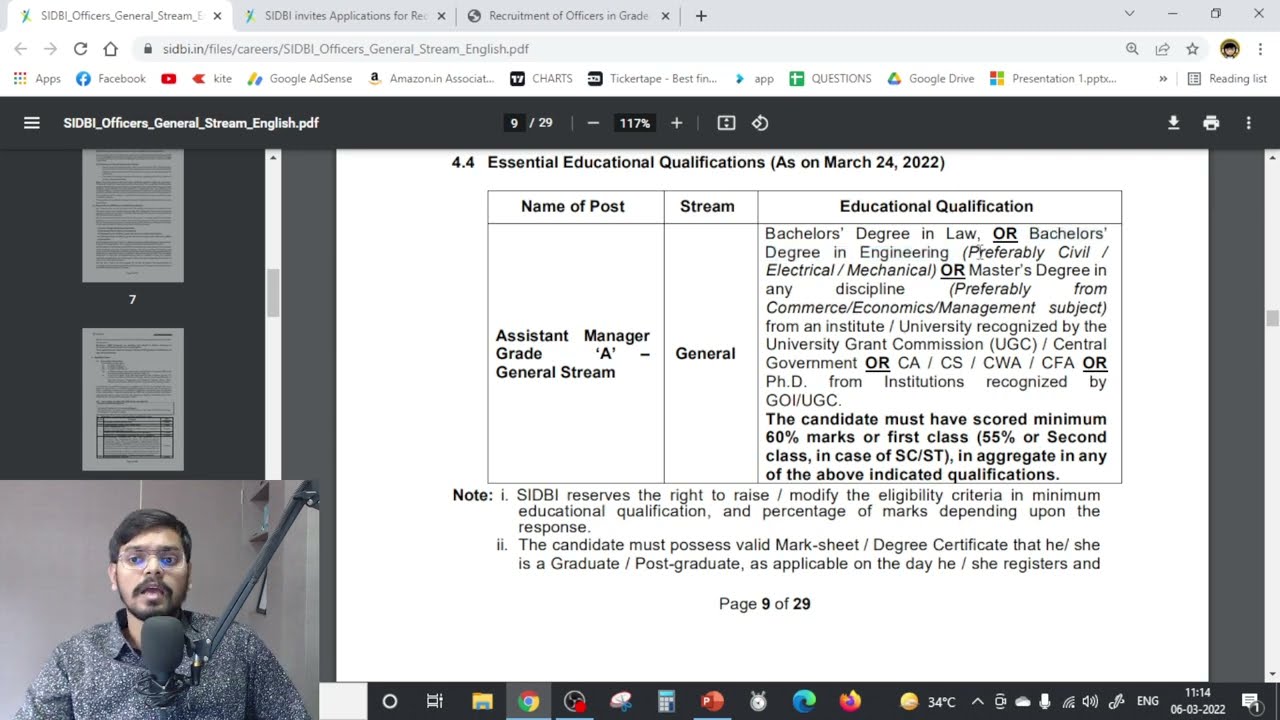Open the Amazon.in Associates bookmark
The image size is (1280, 720).
click(431, 78)
